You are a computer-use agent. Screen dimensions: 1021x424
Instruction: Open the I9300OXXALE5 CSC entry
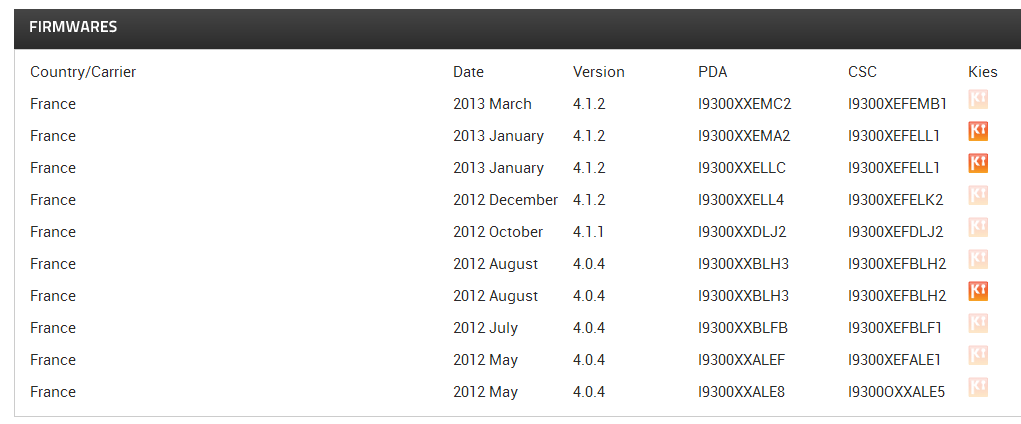coord(896,392)
